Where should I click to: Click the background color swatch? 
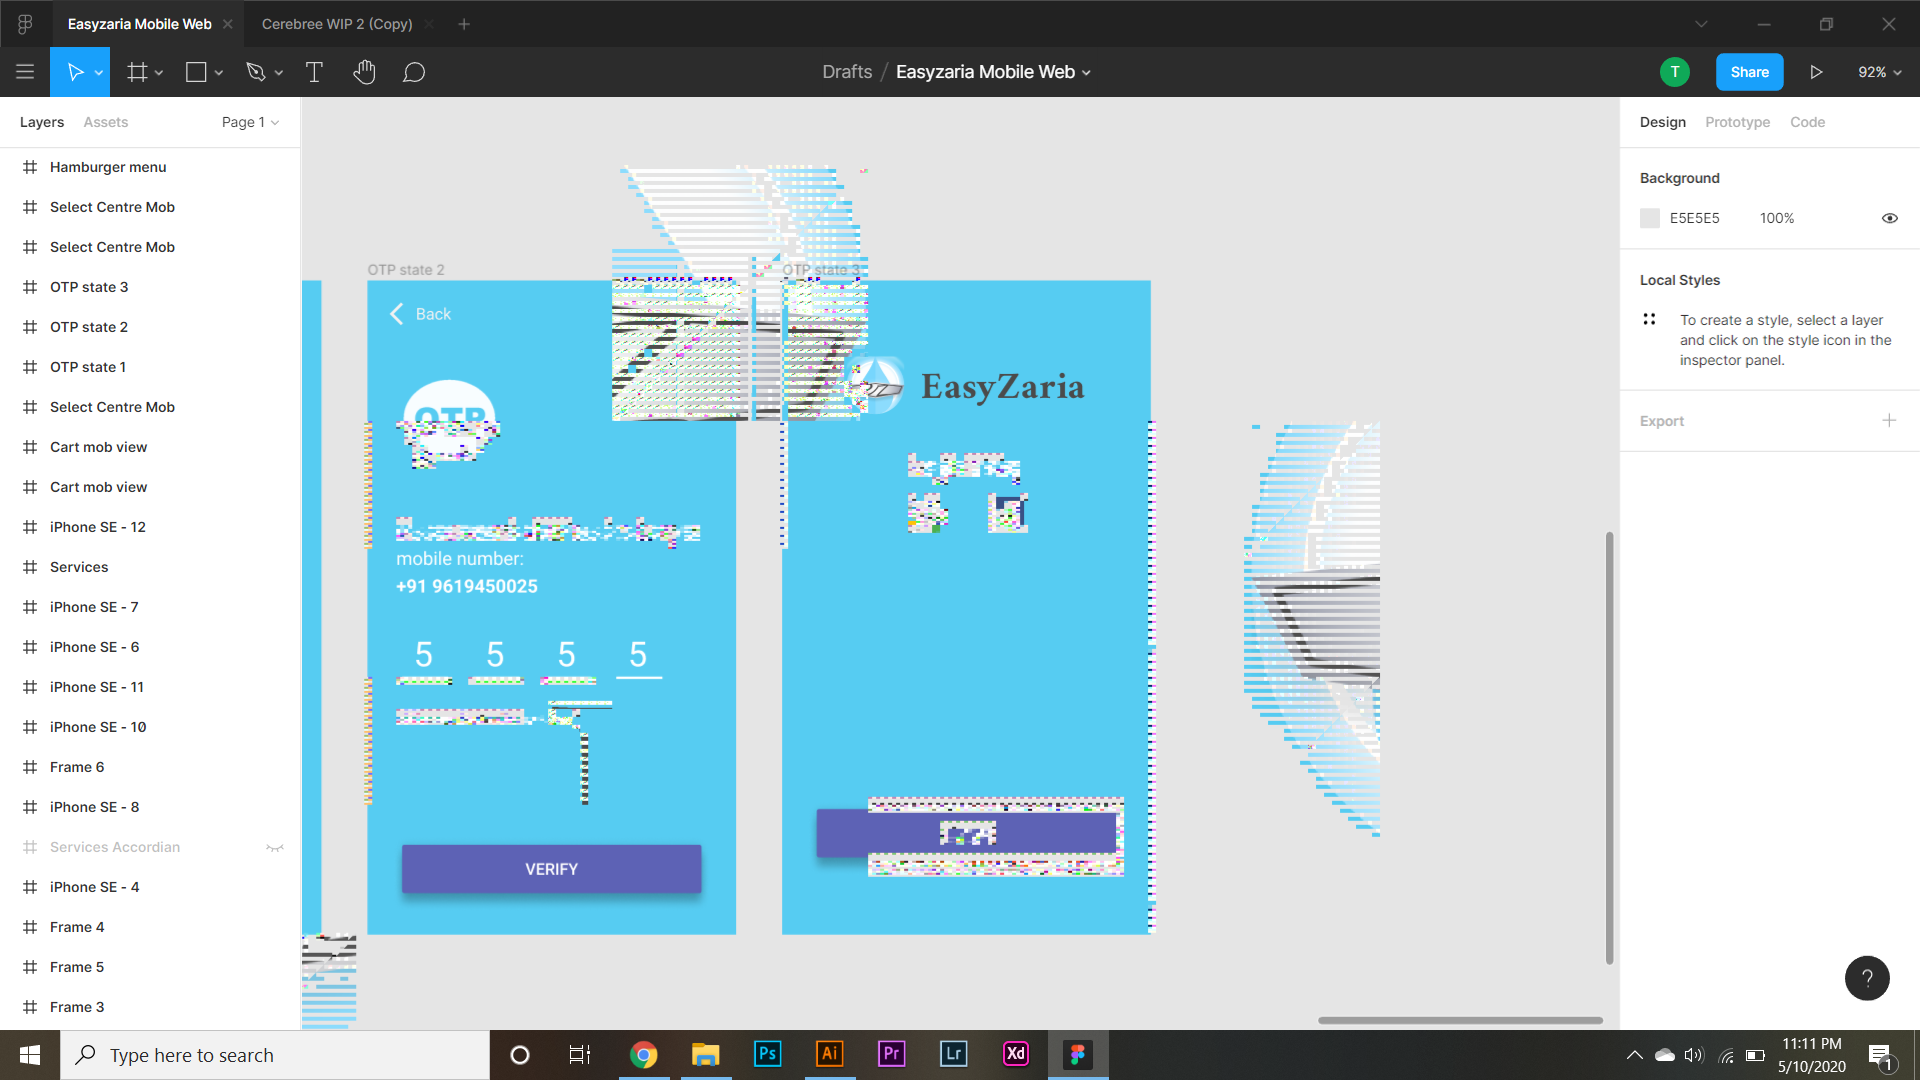coord(1650,218)
